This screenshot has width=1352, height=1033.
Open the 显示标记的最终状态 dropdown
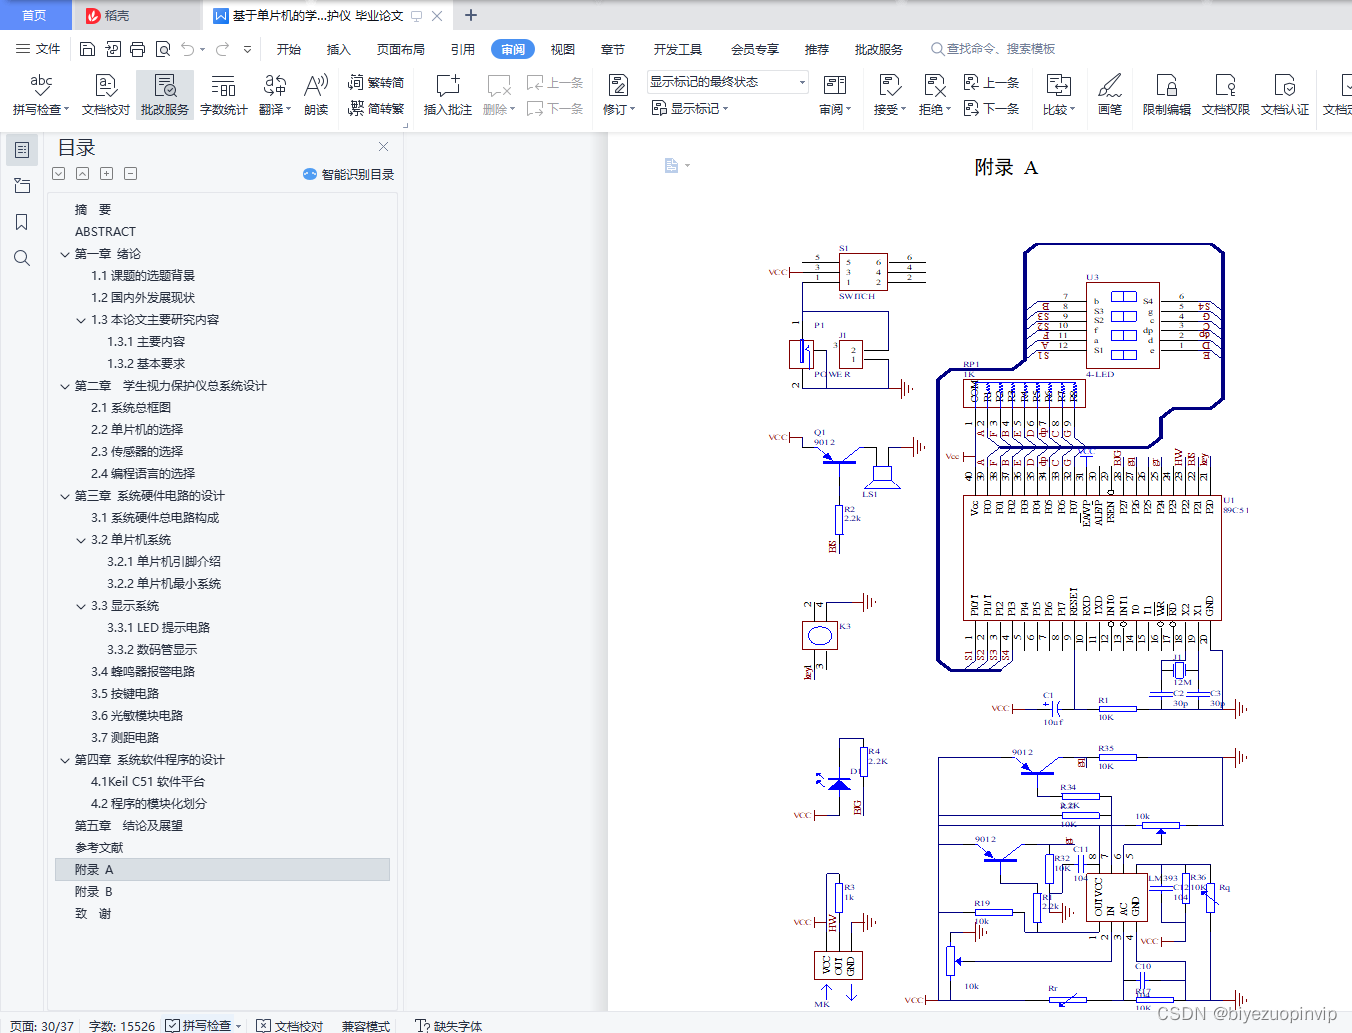[727, 82]
